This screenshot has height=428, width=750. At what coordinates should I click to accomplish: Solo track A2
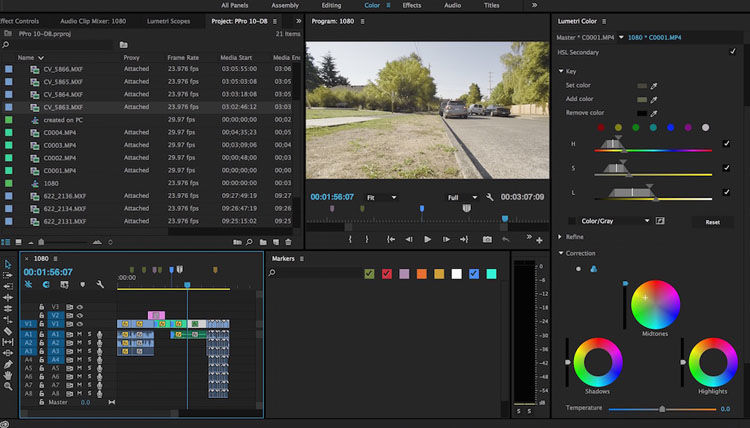89,343
